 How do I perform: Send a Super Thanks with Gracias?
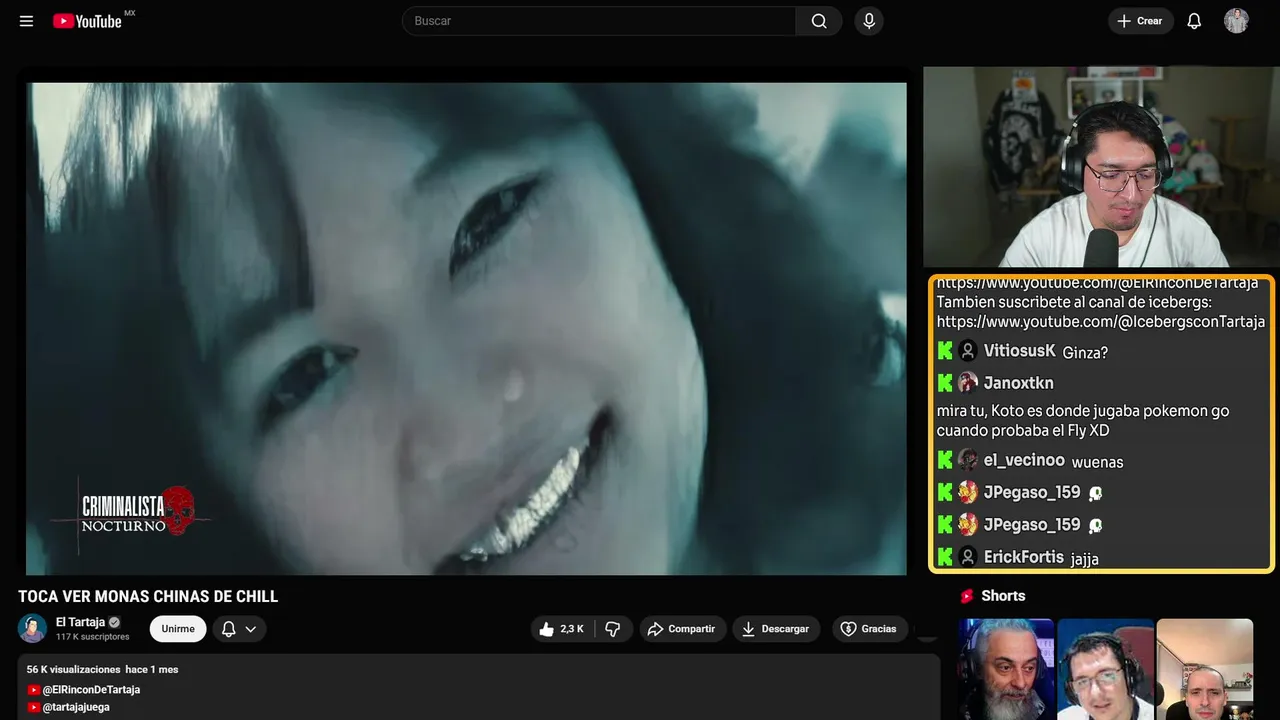870,629
